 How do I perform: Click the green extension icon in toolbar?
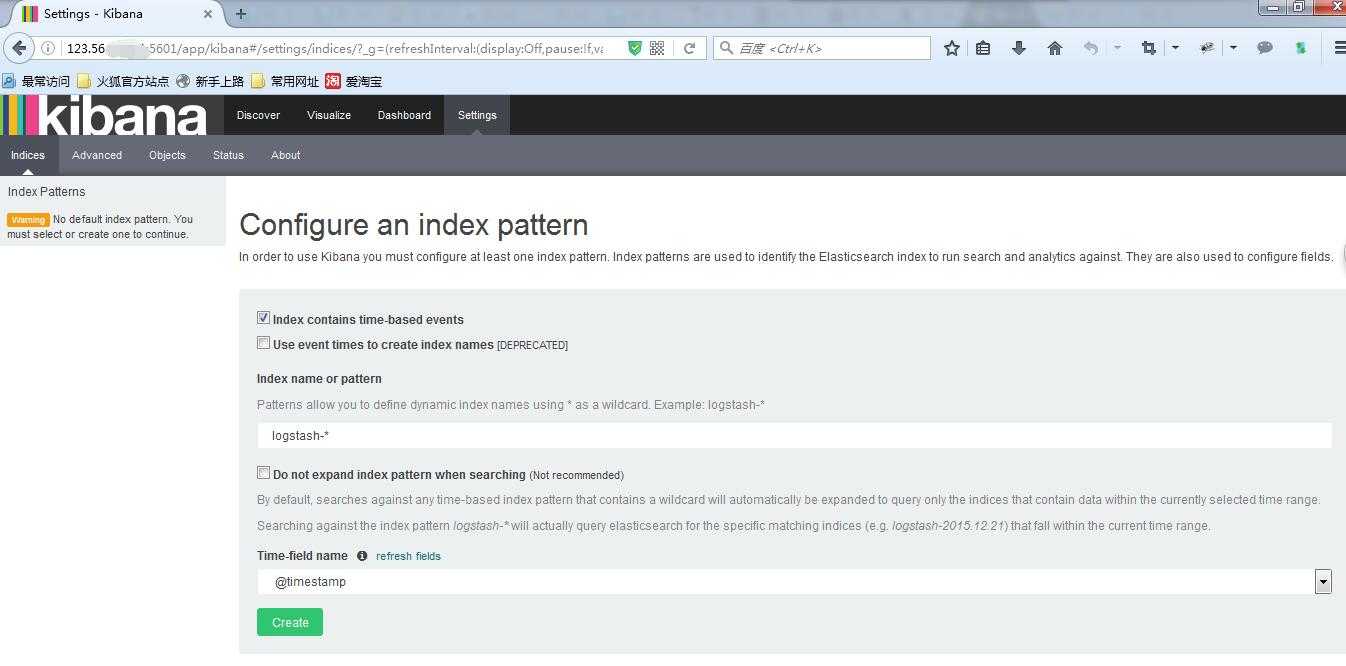click(x=1301, y=48)
